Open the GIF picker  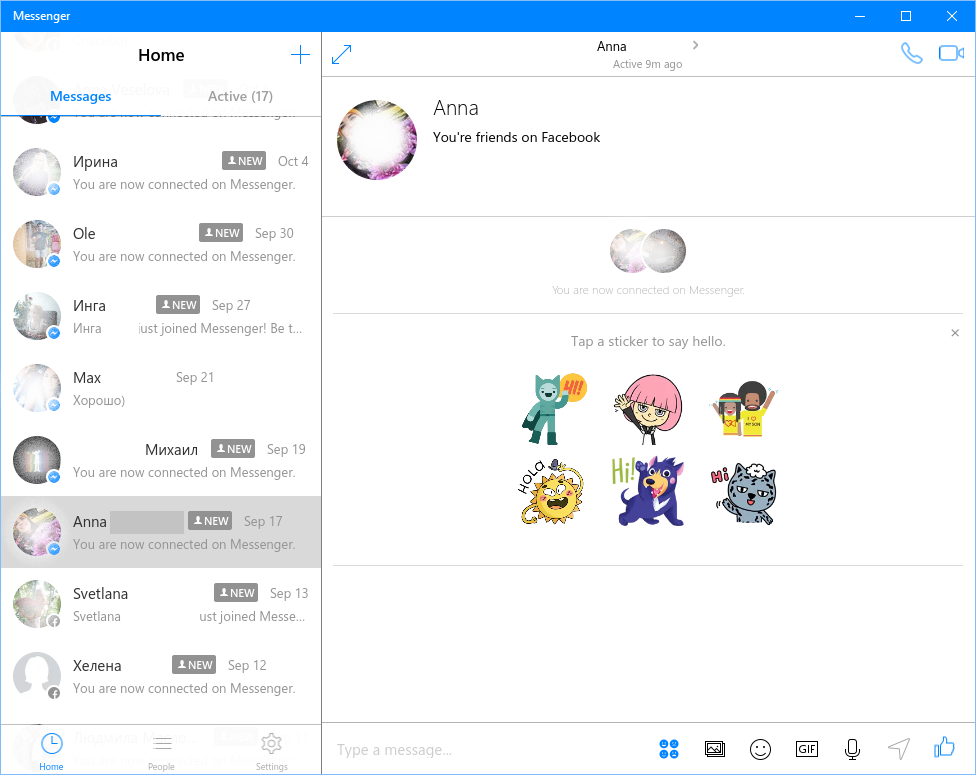pos(807,749)
